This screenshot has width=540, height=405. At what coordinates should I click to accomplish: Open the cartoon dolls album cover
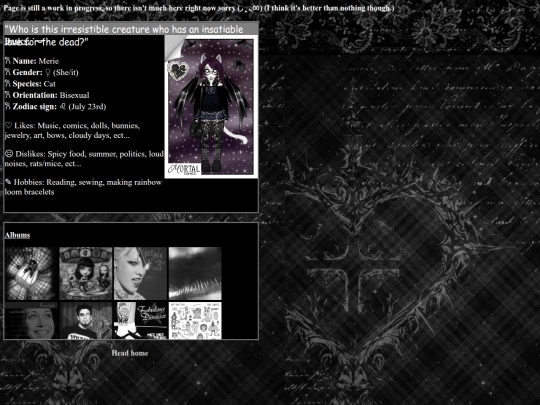(x=86, y=273)
